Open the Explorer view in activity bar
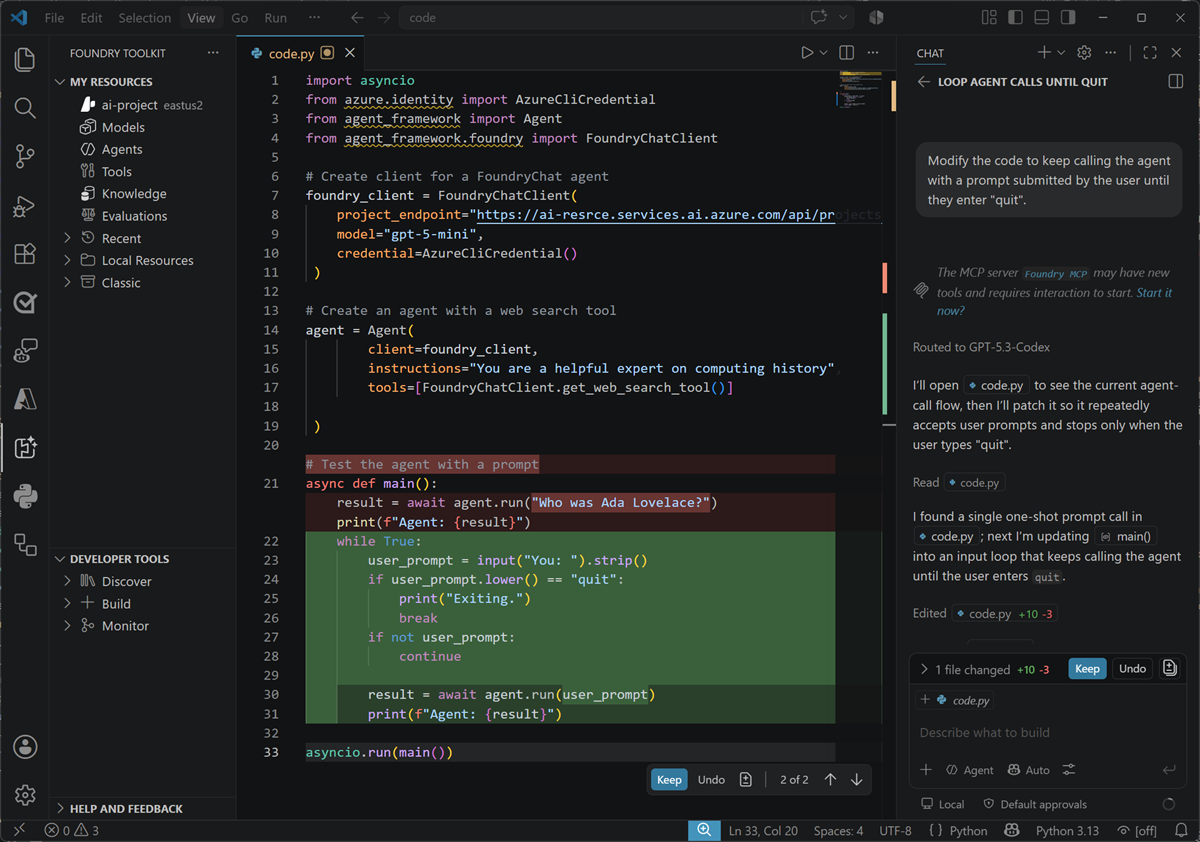 click(x=25, y=60)
